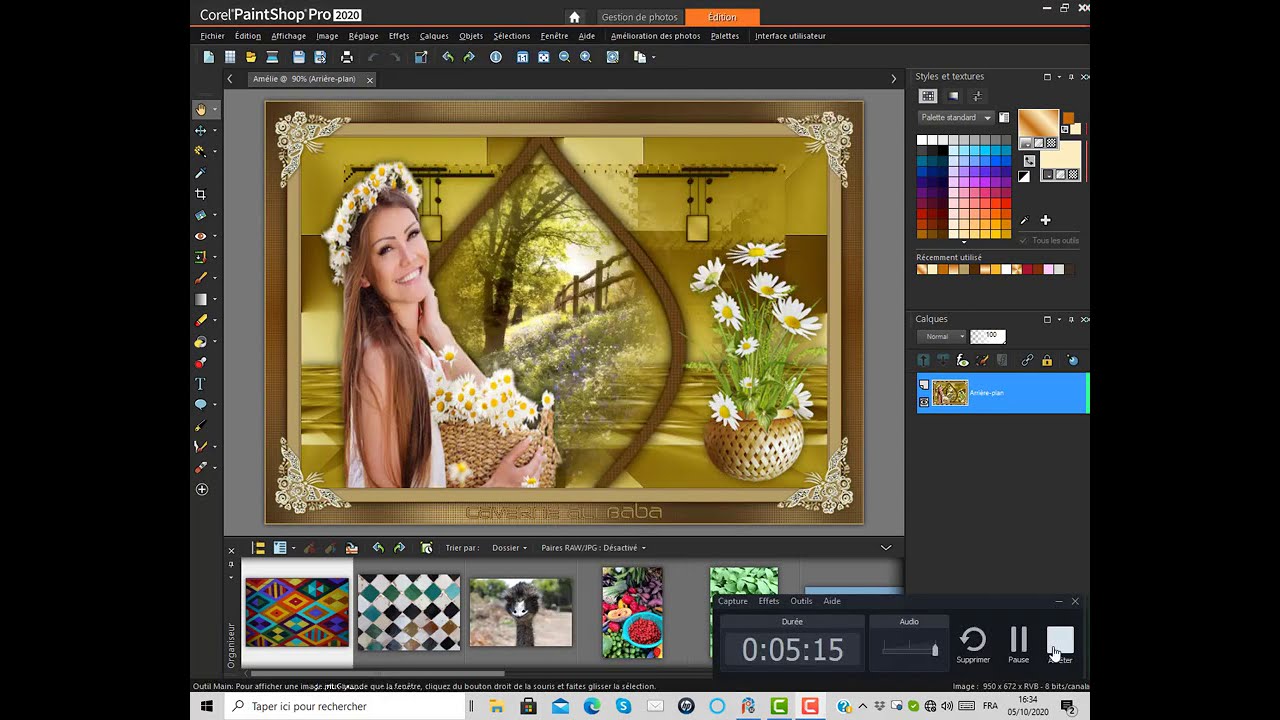1280x720 pixels.
Task: Select the Paint Brush tool
Action: coord(201,278)
